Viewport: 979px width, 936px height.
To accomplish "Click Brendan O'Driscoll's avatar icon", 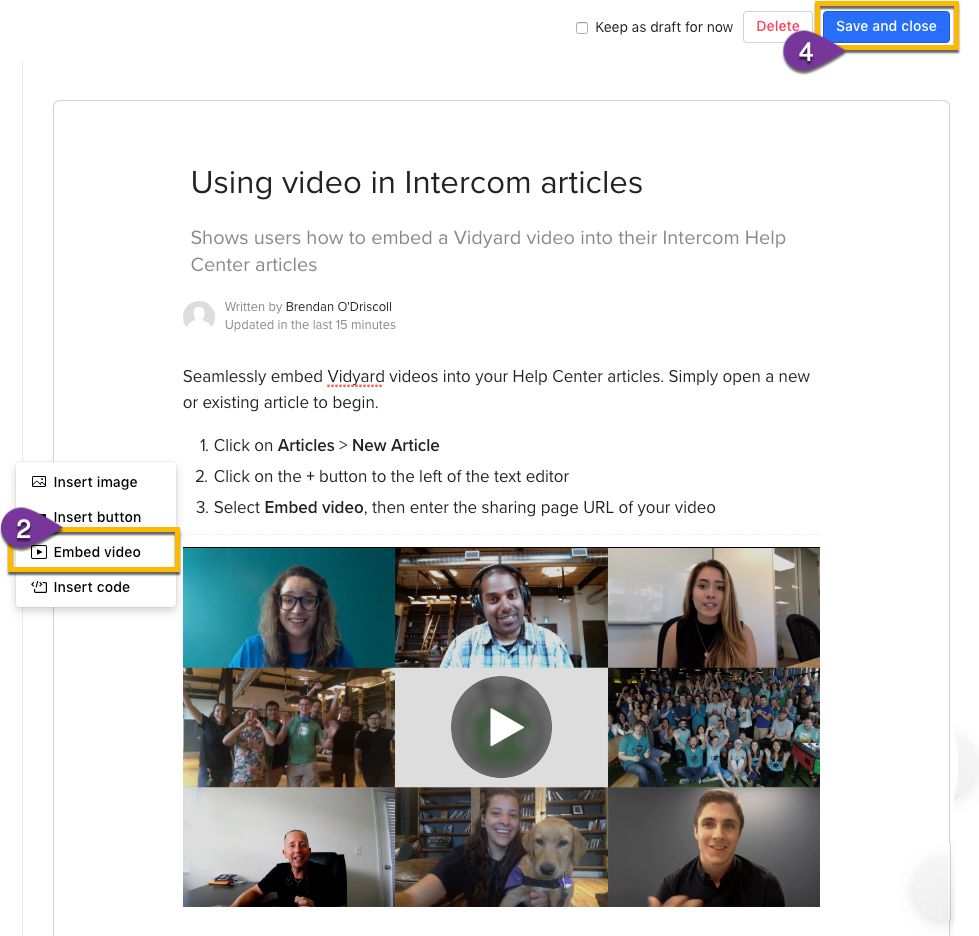I will [x=199, y=315].
